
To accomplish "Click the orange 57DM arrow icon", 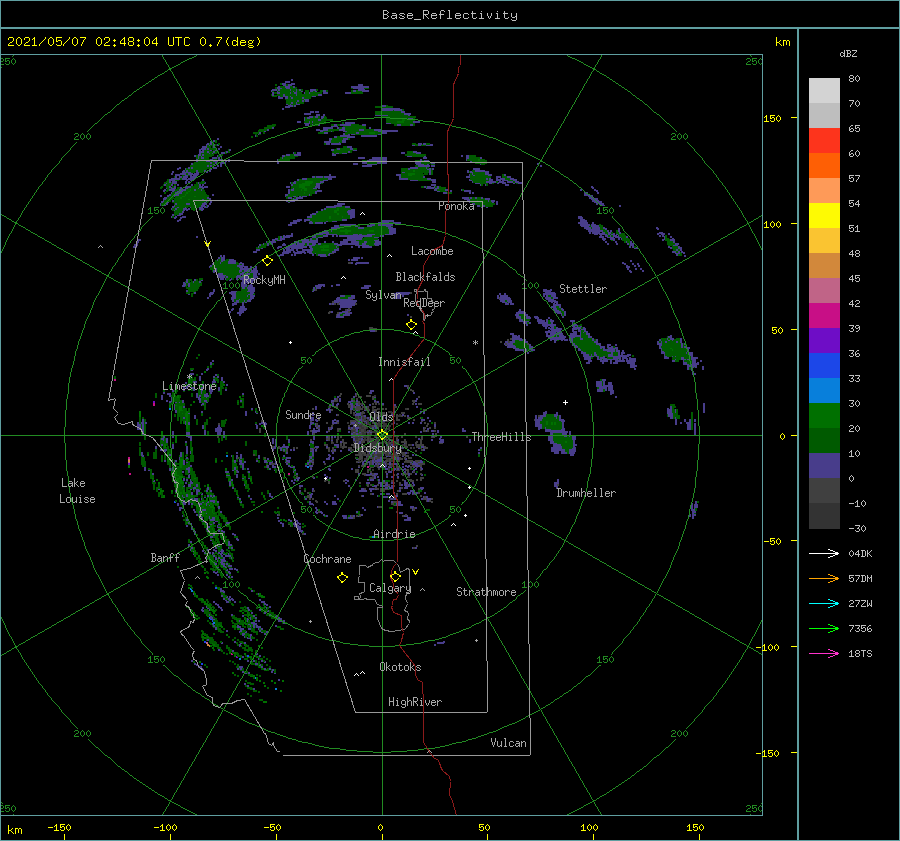I will (x=824, y=579).
